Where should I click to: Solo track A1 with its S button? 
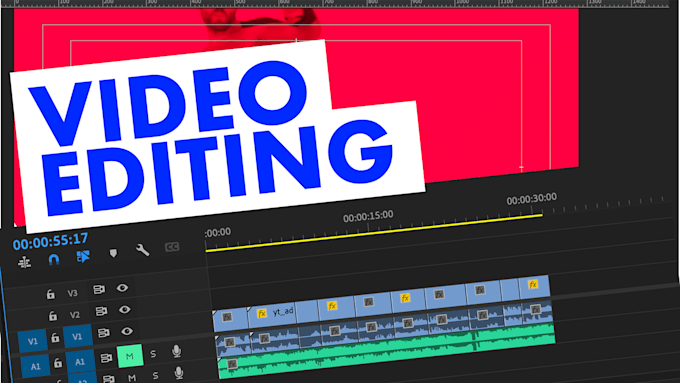click(x=153, y=354)
